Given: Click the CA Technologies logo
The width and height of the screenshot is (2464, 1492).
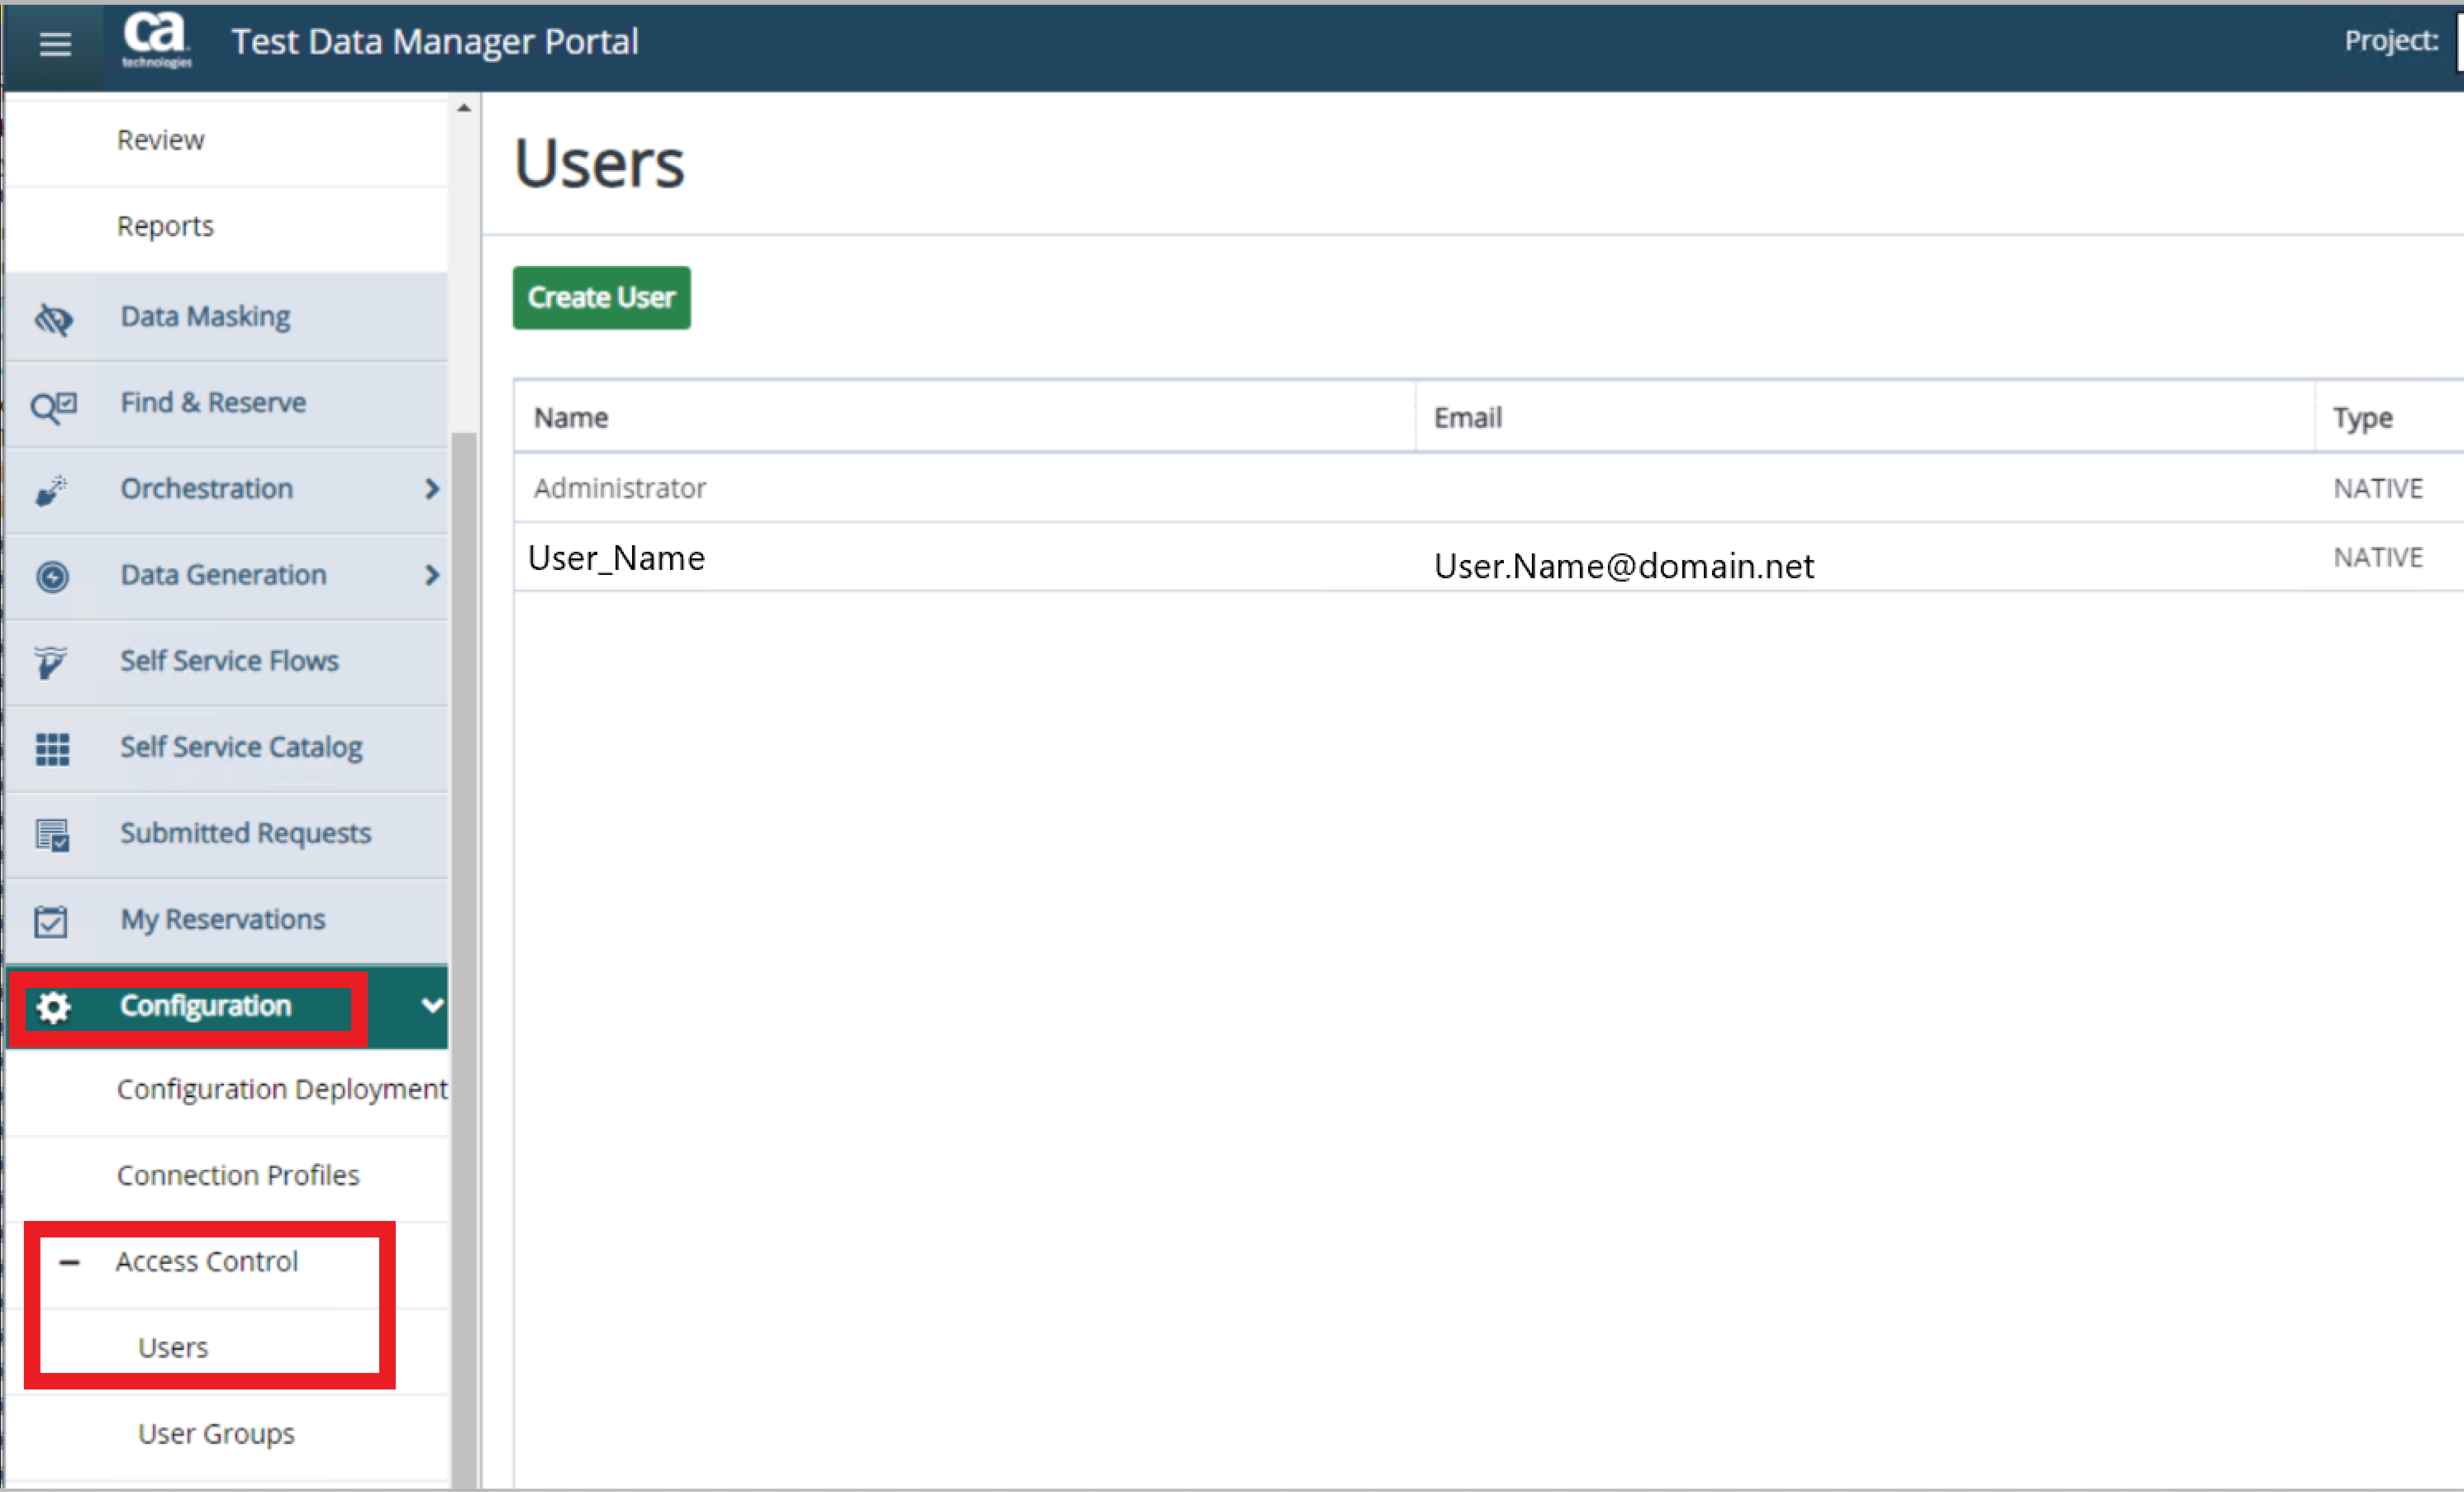Looking at the screenshot, I should 156,40.
